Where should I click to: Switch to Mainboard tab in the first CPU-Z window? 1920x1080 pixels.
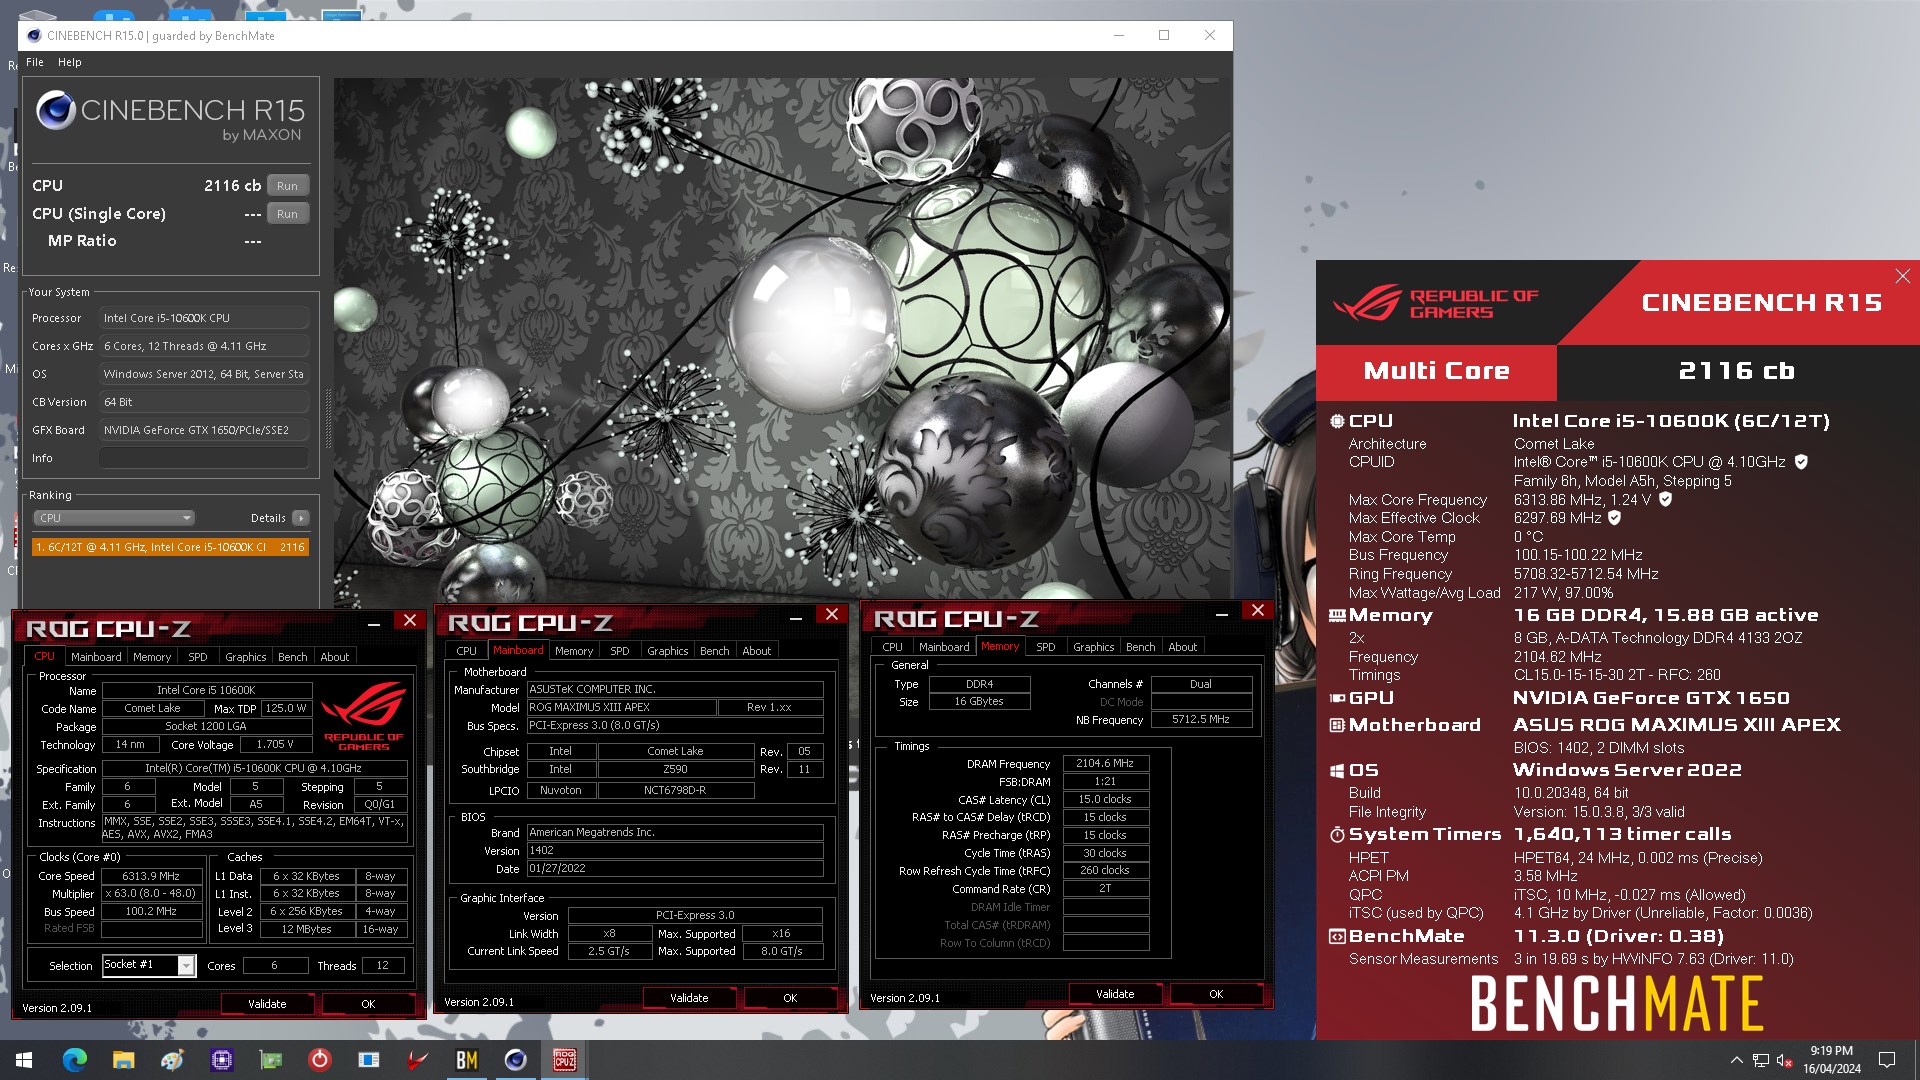[x=96, y=657]
